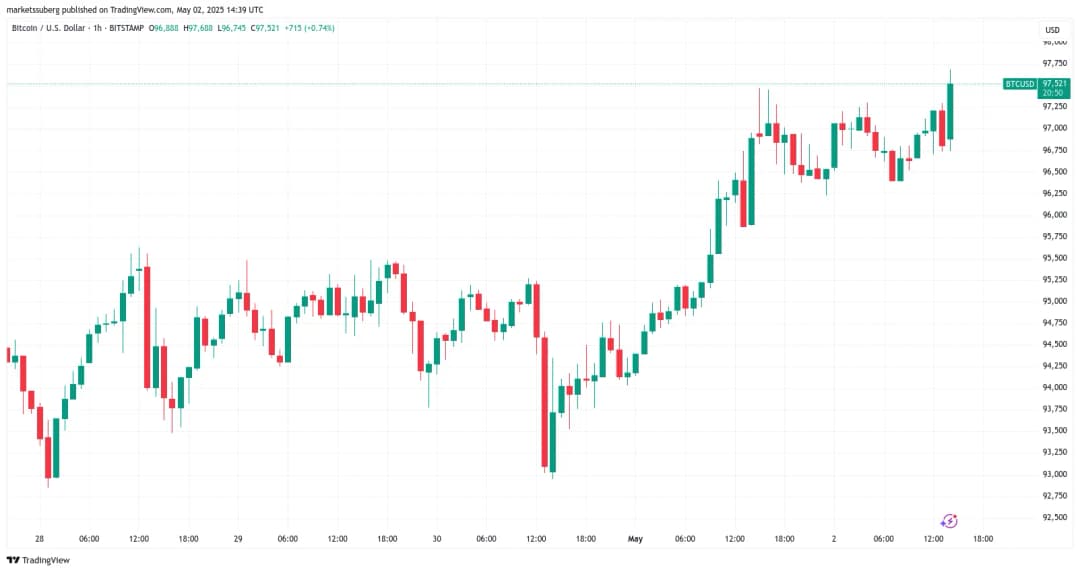
Task: Click the 29 date label on time axis
Action: tap(238, 539)
